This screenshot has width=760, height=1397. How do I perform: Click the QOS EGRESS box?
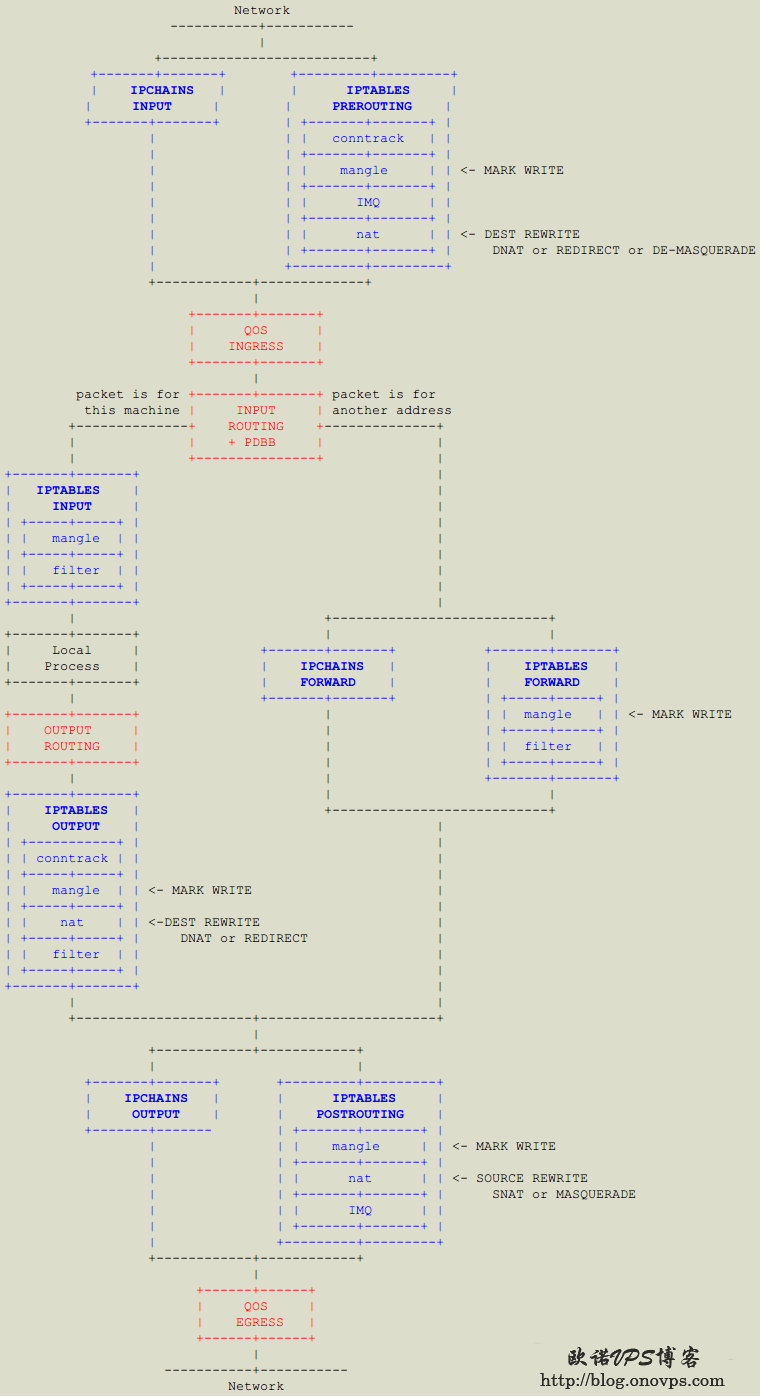point(256,1314)
